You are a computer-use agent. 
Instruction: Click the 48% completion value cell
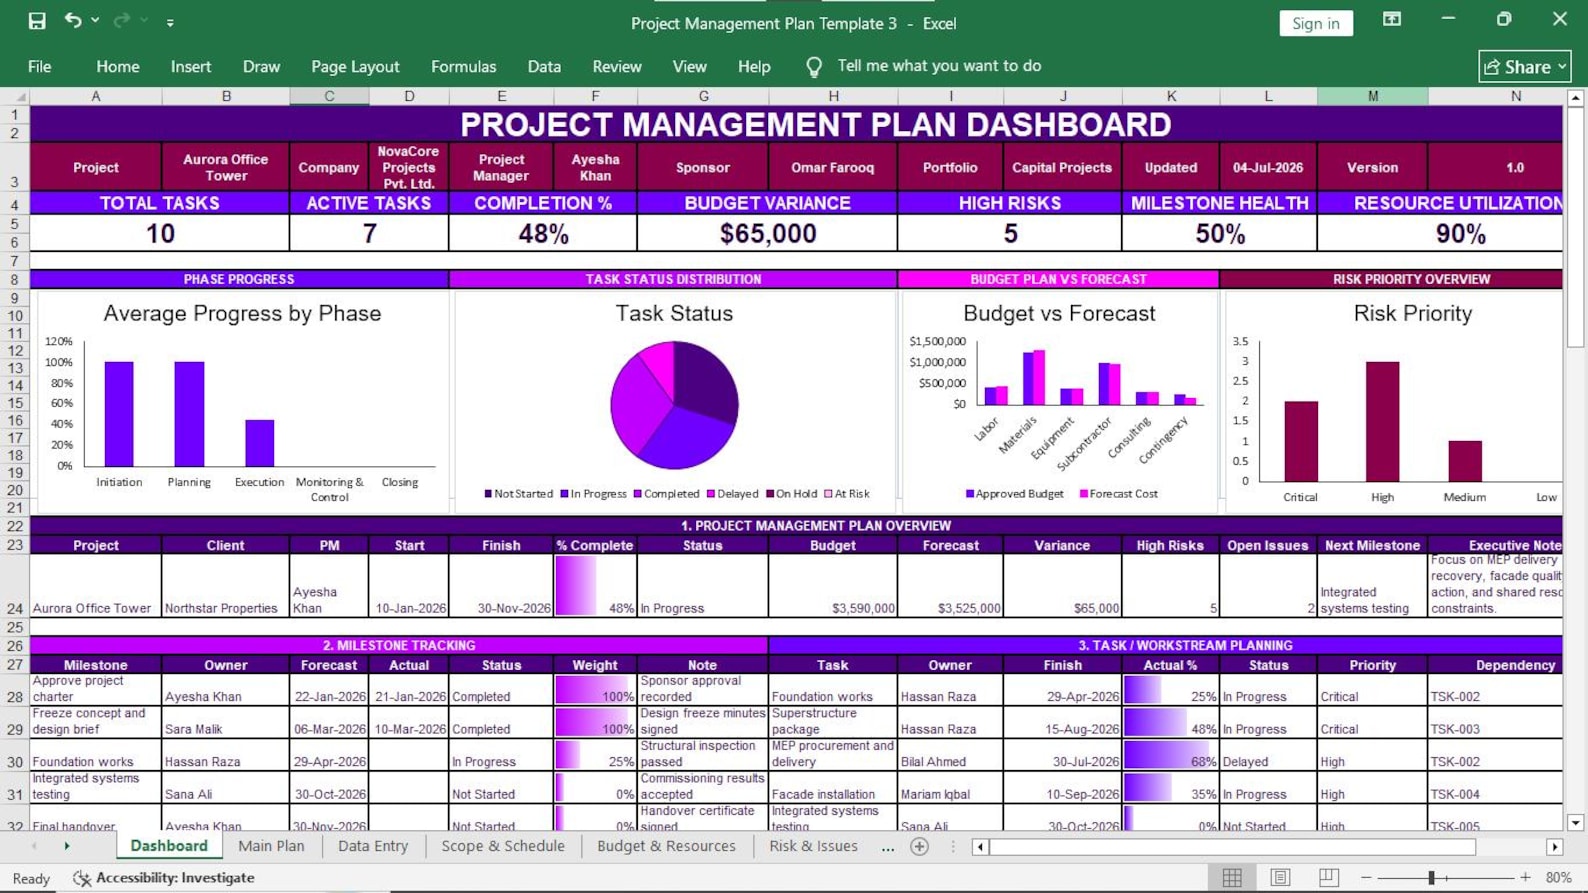click(x=543, y=234)
